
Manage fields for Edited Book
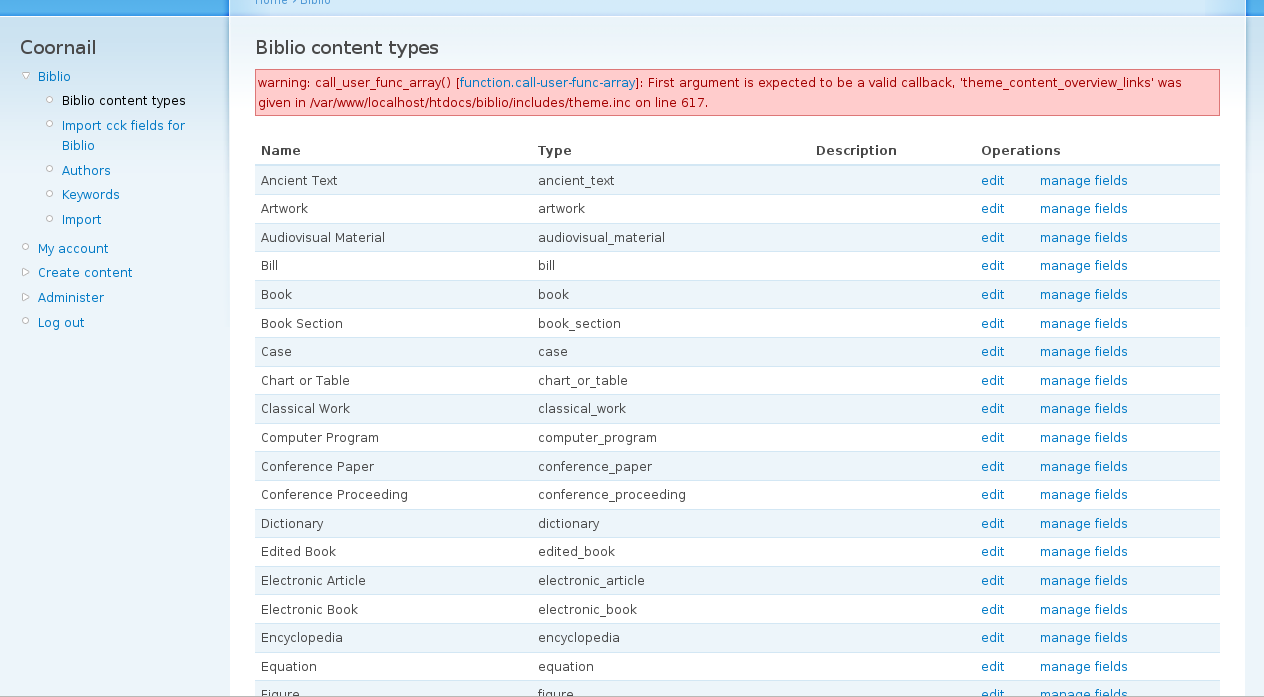click(x=1083, y=552)
